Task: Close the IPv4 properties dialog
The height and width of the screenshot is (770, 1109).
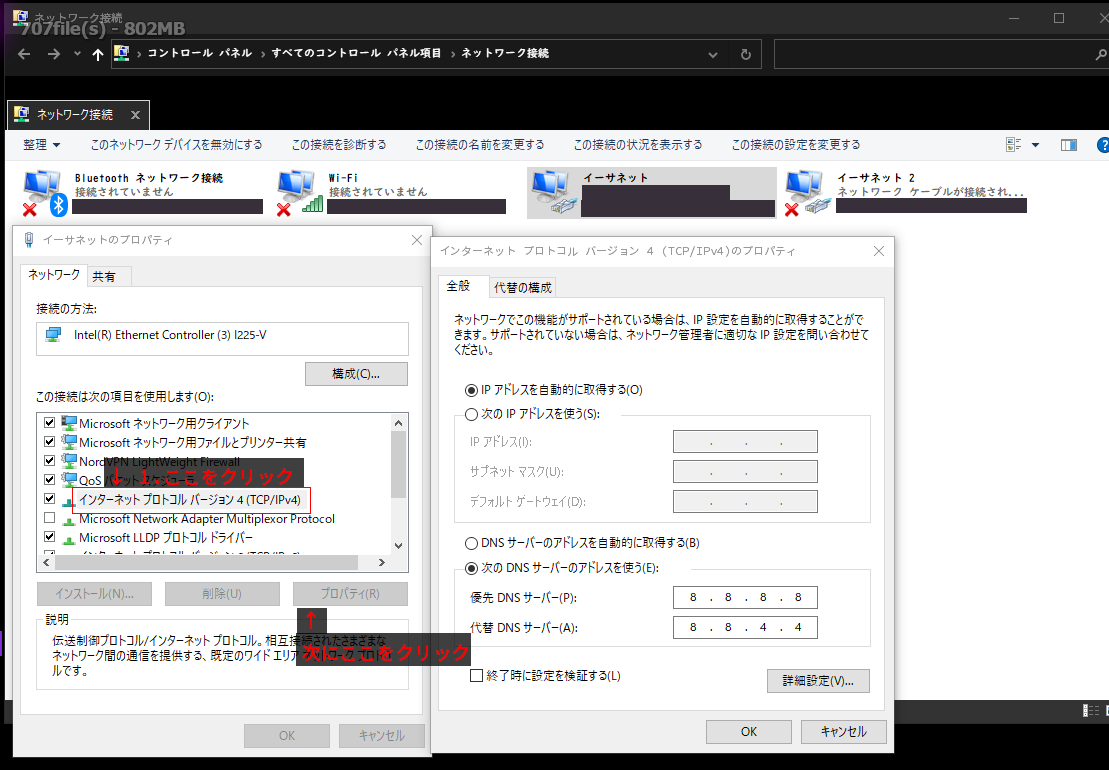Action: point(878,251)
